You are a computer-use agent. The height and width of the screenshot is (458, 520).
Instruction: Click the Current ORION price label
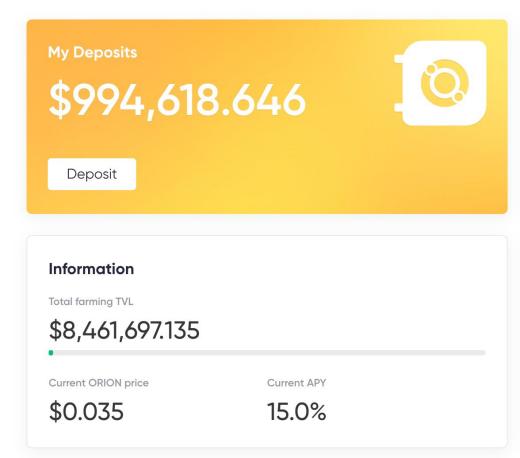pyautogui.click(x=99, y=383)
